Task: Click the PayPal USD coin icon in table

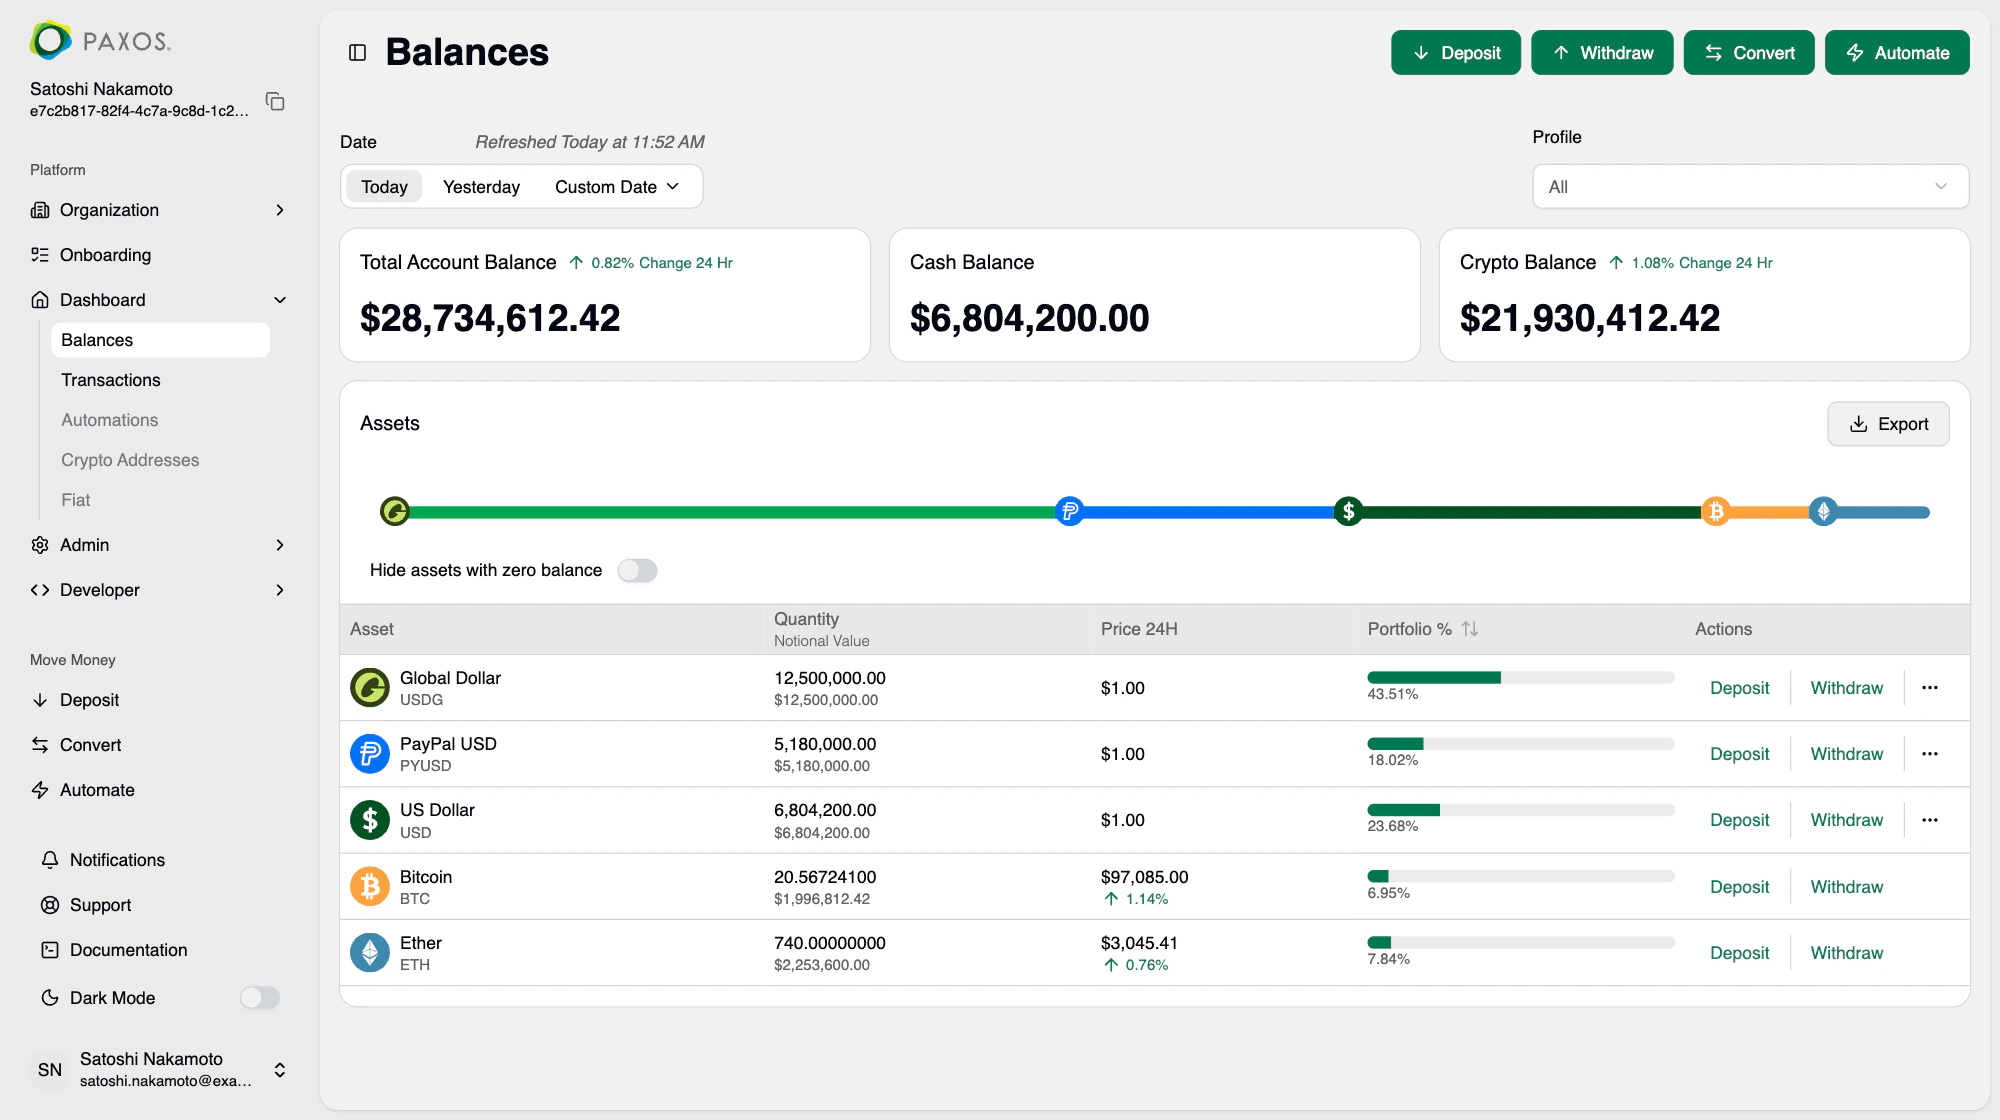Action: (x=370, y=754)
